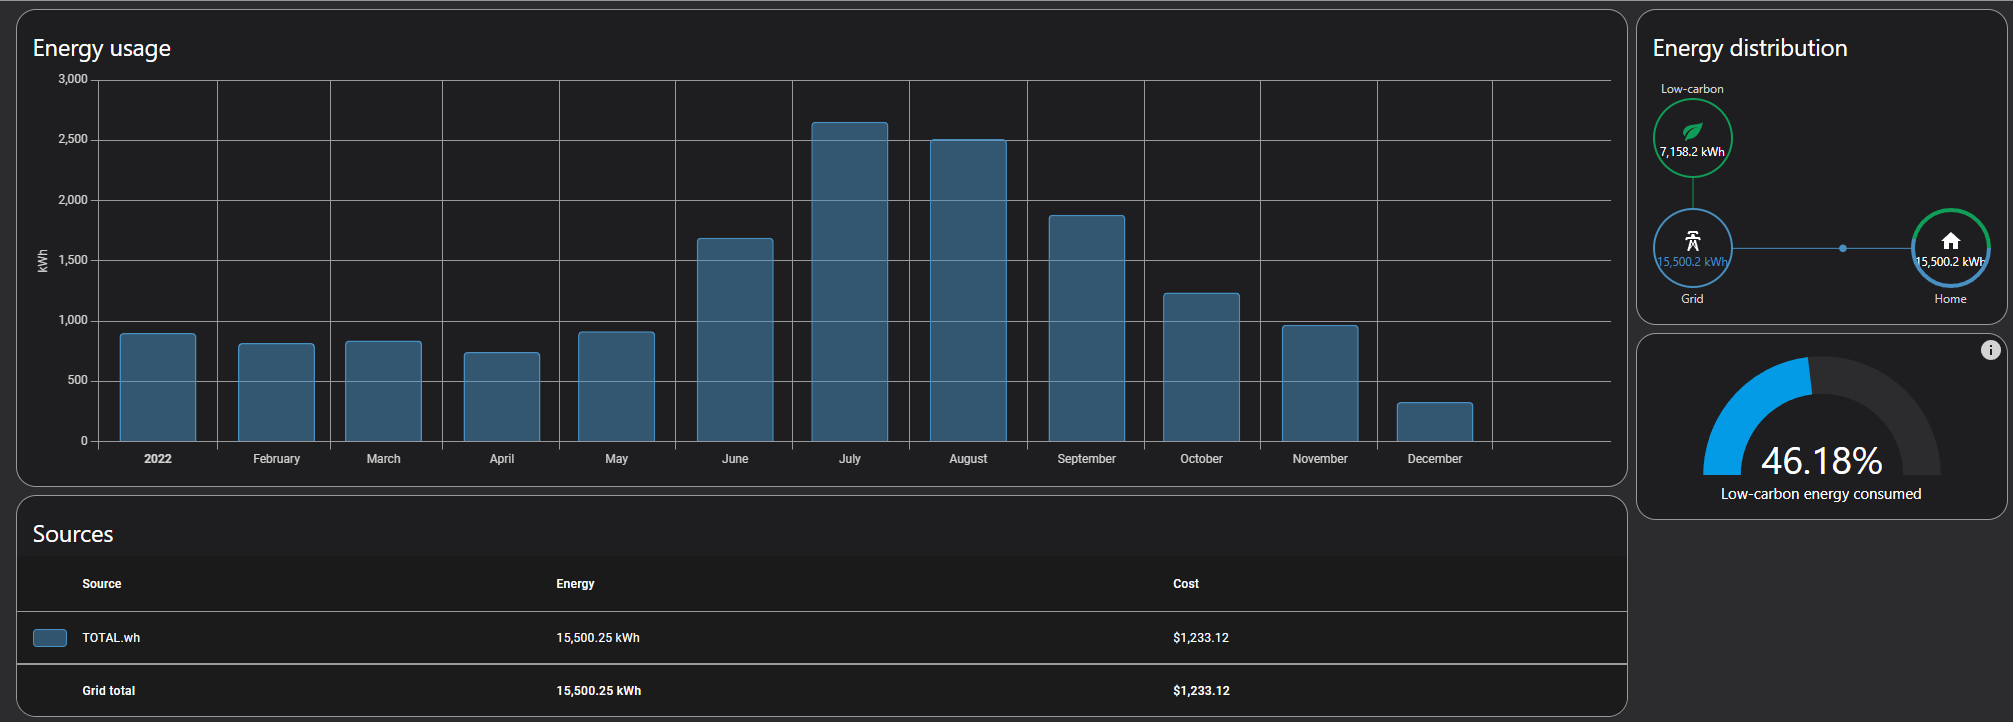Click the June energy usage bar
2013x722 pixels.
[x=734, y=340]
